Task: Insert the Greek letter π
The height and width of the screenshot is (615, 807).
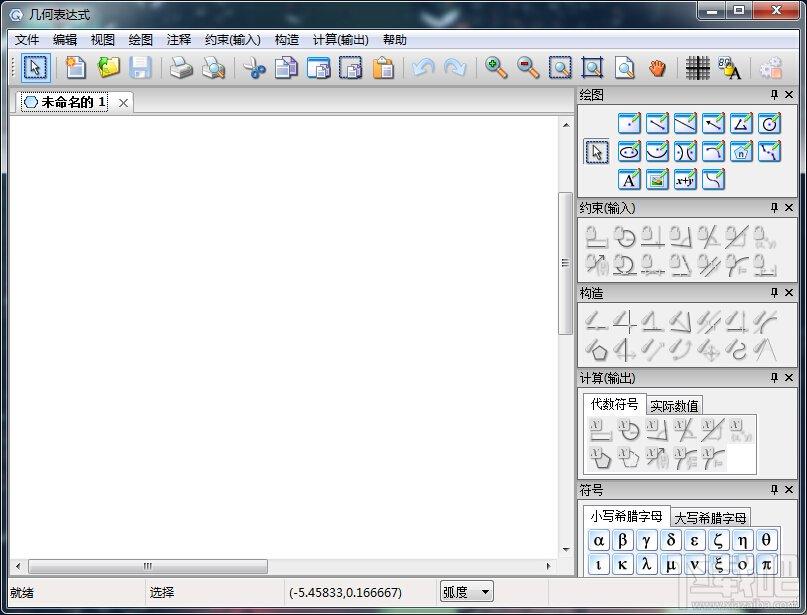Action: (x=766, y=565)
